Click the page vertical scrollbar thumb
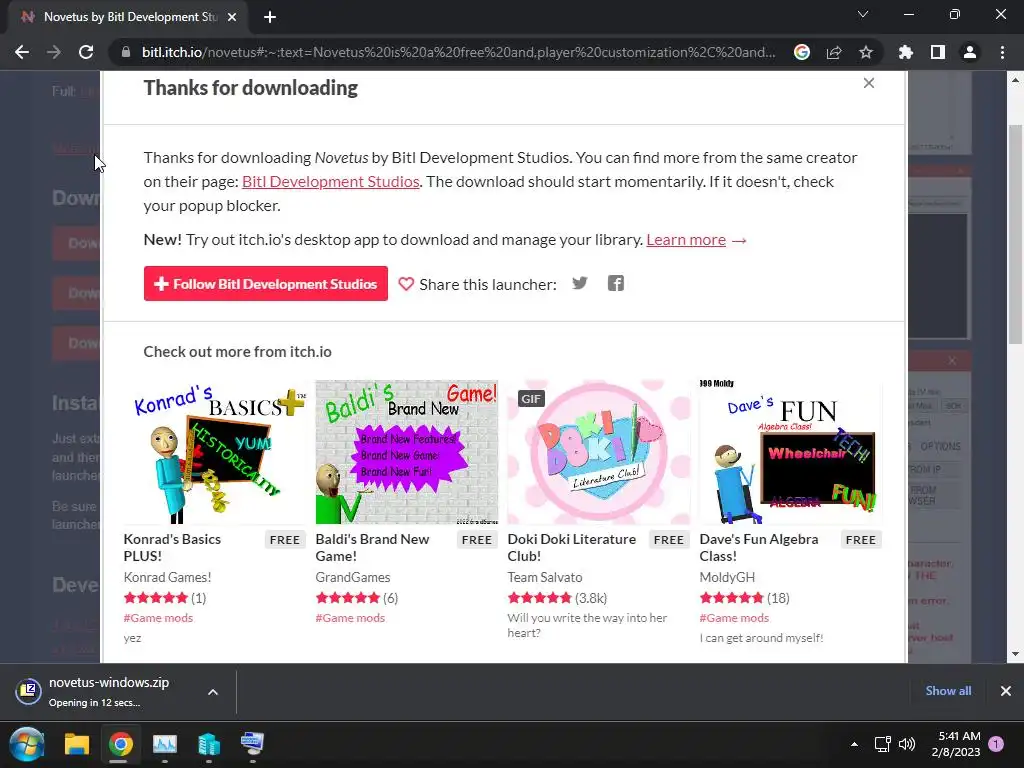 click(1016, 234)
